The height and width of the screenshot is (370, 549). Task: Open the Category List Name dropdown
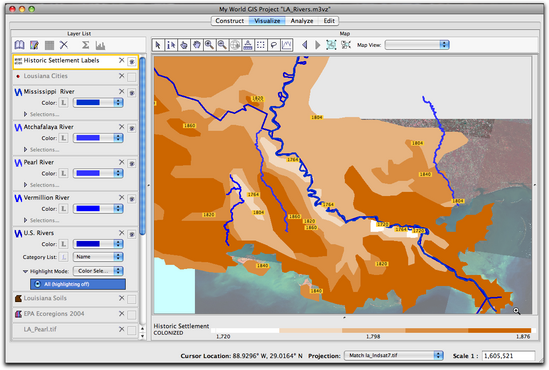tap(98, 257)
